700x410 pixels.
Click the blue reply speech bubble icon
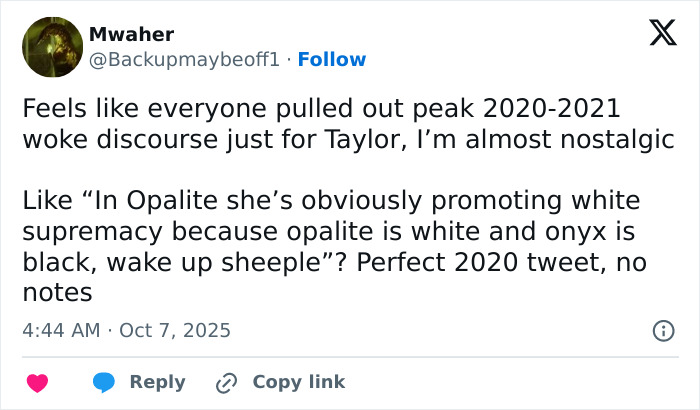(104, 382)
